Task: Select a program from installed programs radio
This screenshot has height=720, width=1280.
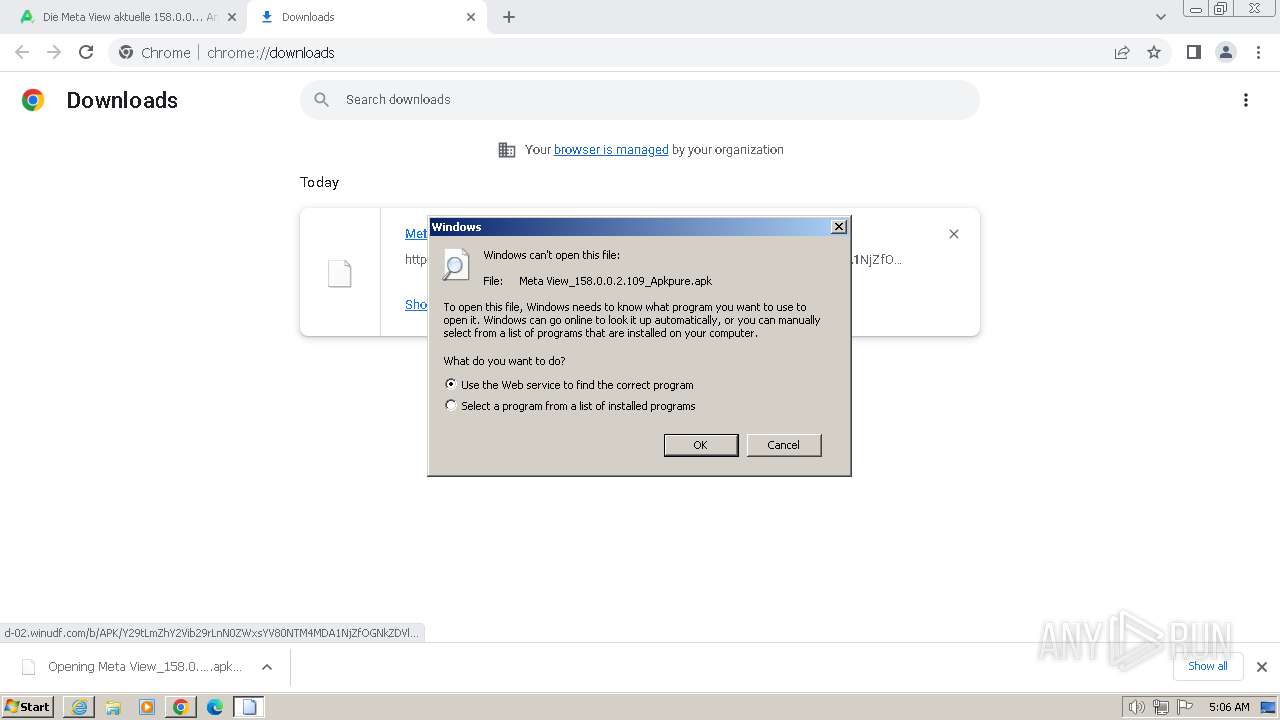Action: pos(450,406)
